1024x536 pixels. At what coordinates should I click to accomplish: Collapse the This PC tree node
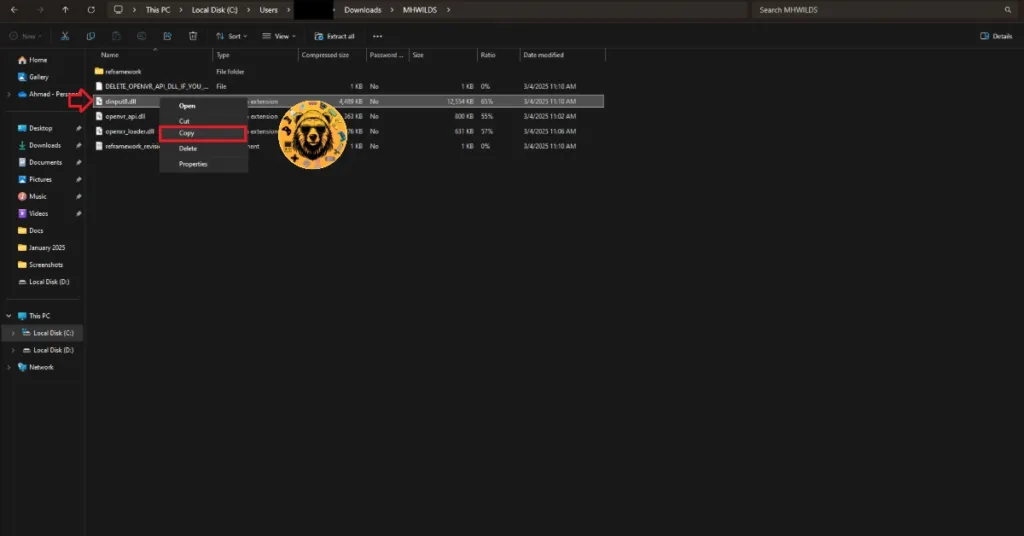point(9,315)
